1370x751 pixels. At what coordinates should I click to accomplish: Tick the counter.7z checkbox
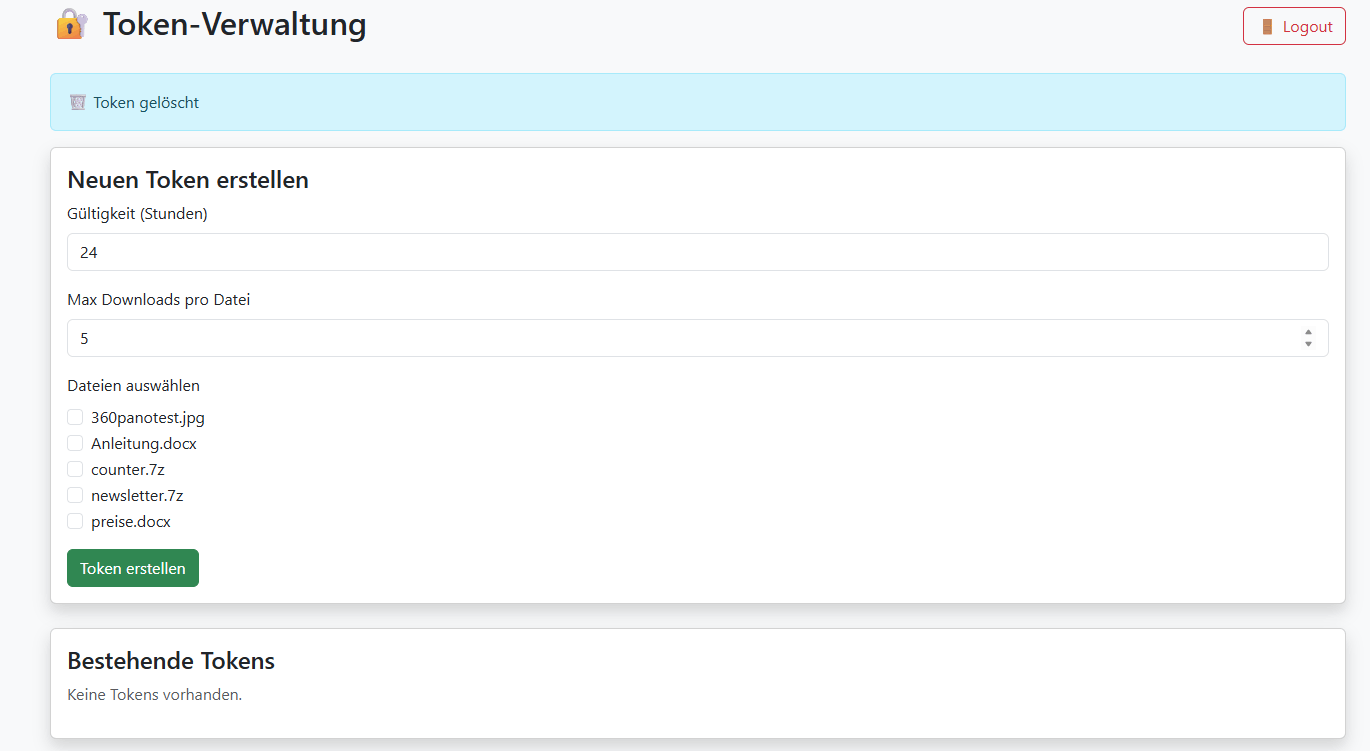tap(75, 469)
